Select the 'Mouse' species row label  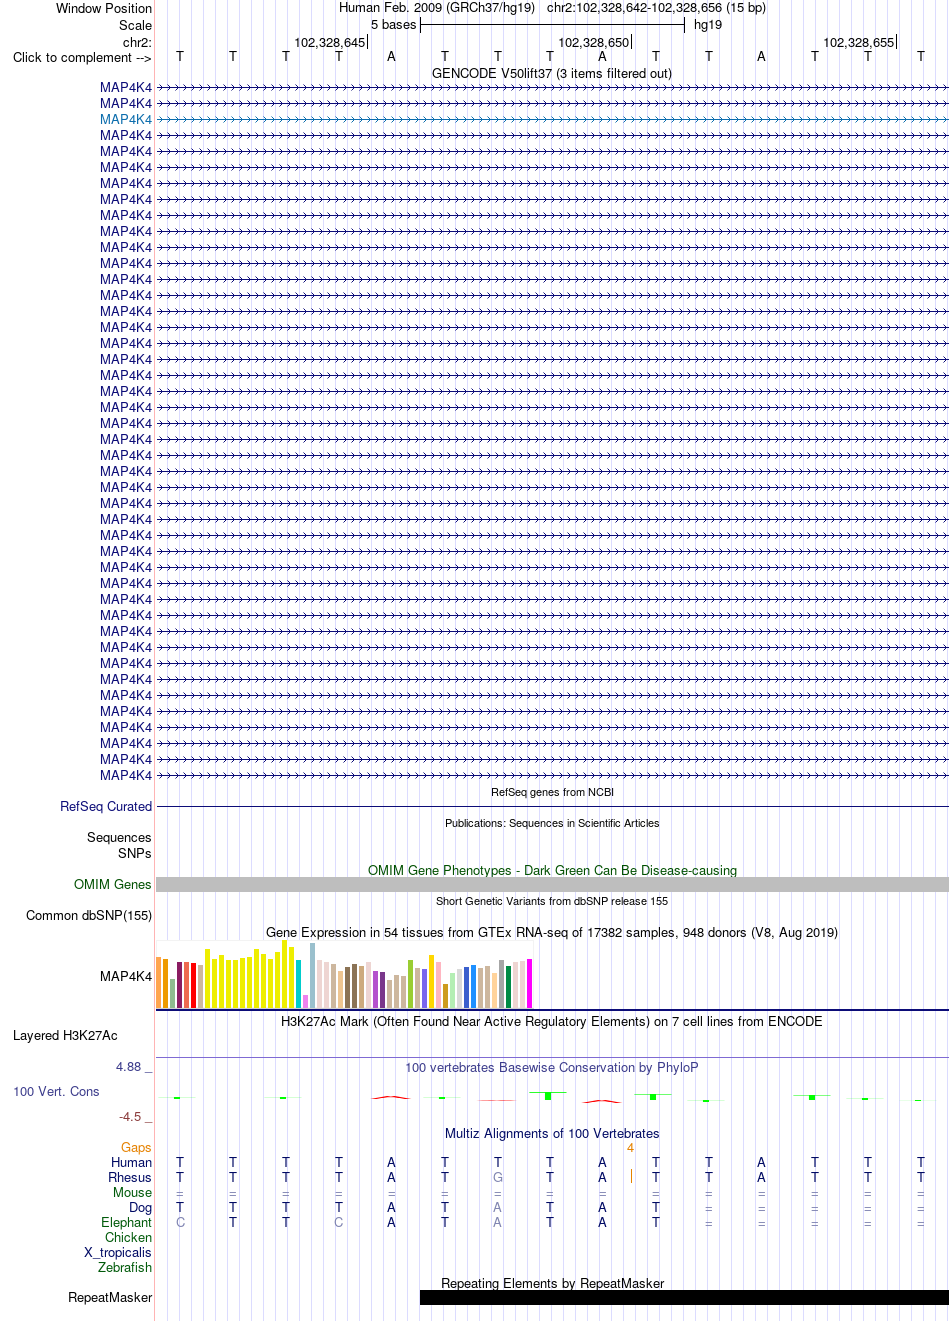(133, 1192)
